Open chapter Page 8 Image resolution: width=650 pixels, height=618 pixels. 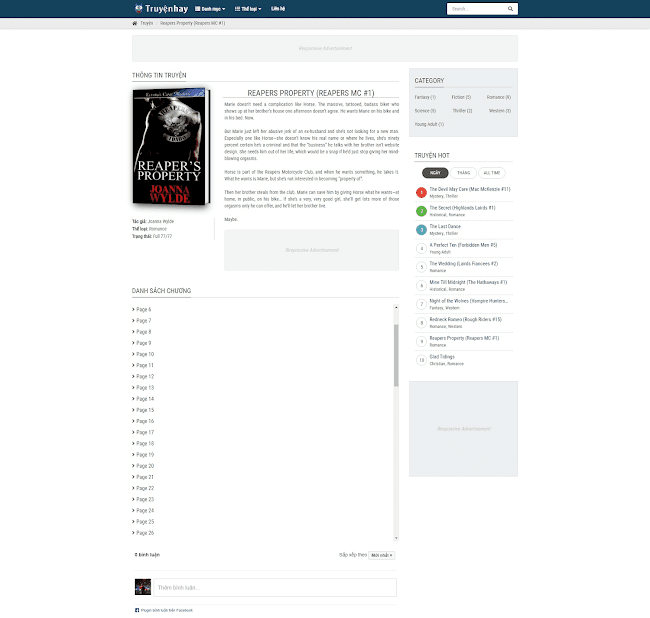pos(143,332)
